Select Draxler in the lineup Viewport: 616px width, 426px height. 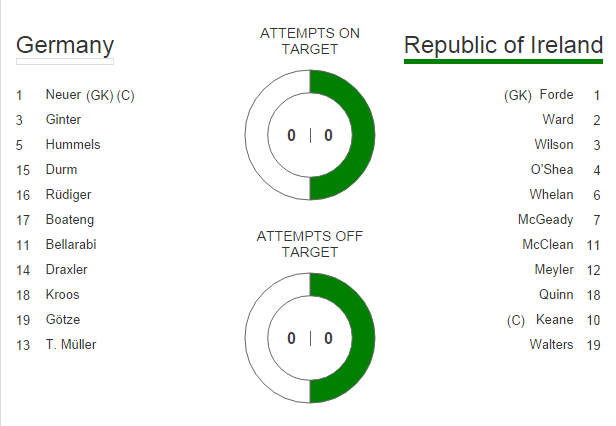[66, 270]
